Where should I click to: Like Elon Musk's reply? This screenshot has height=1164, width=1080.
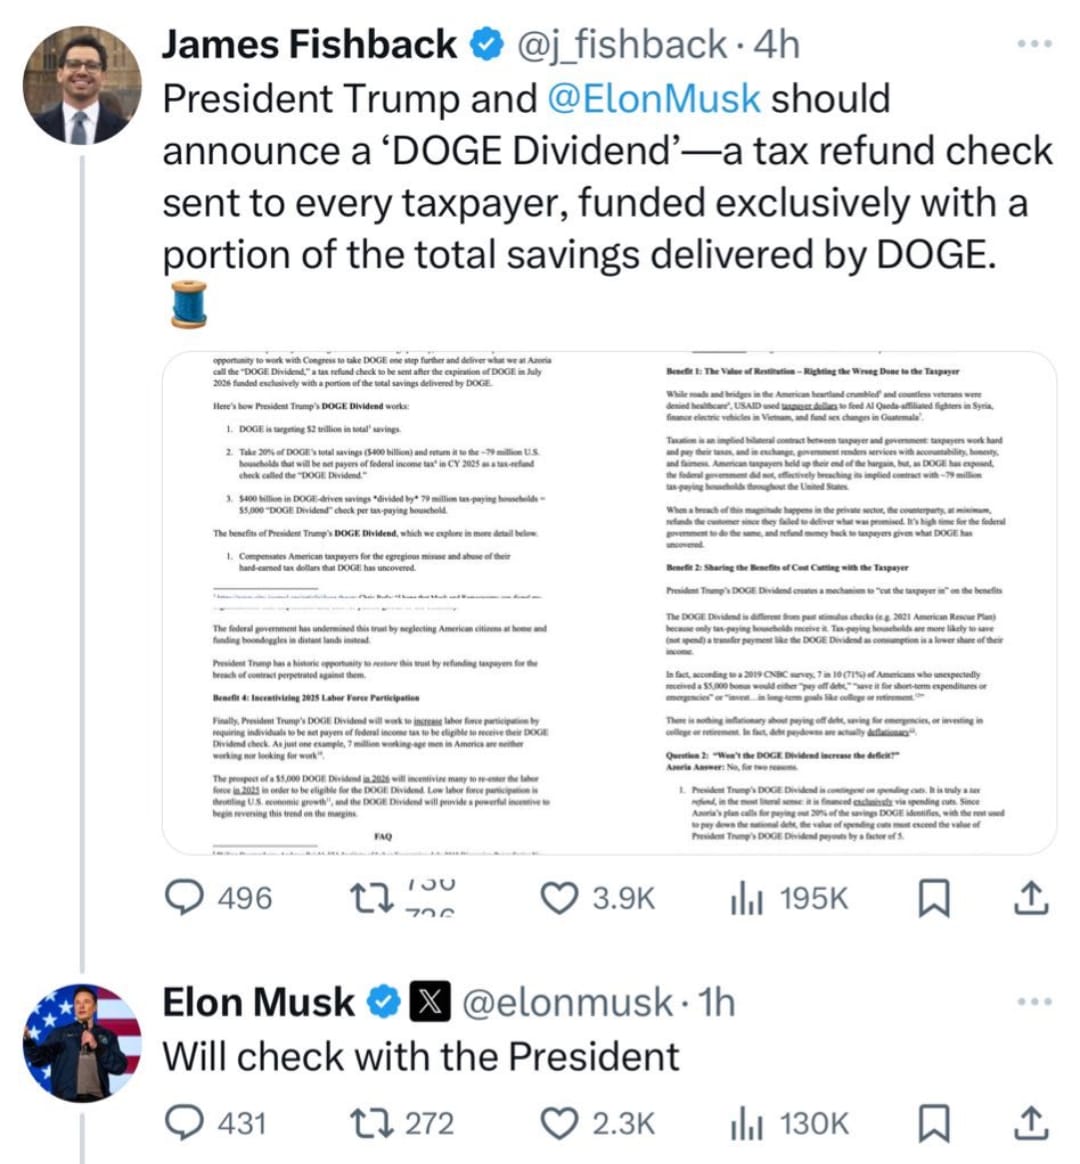point(558,1123)
